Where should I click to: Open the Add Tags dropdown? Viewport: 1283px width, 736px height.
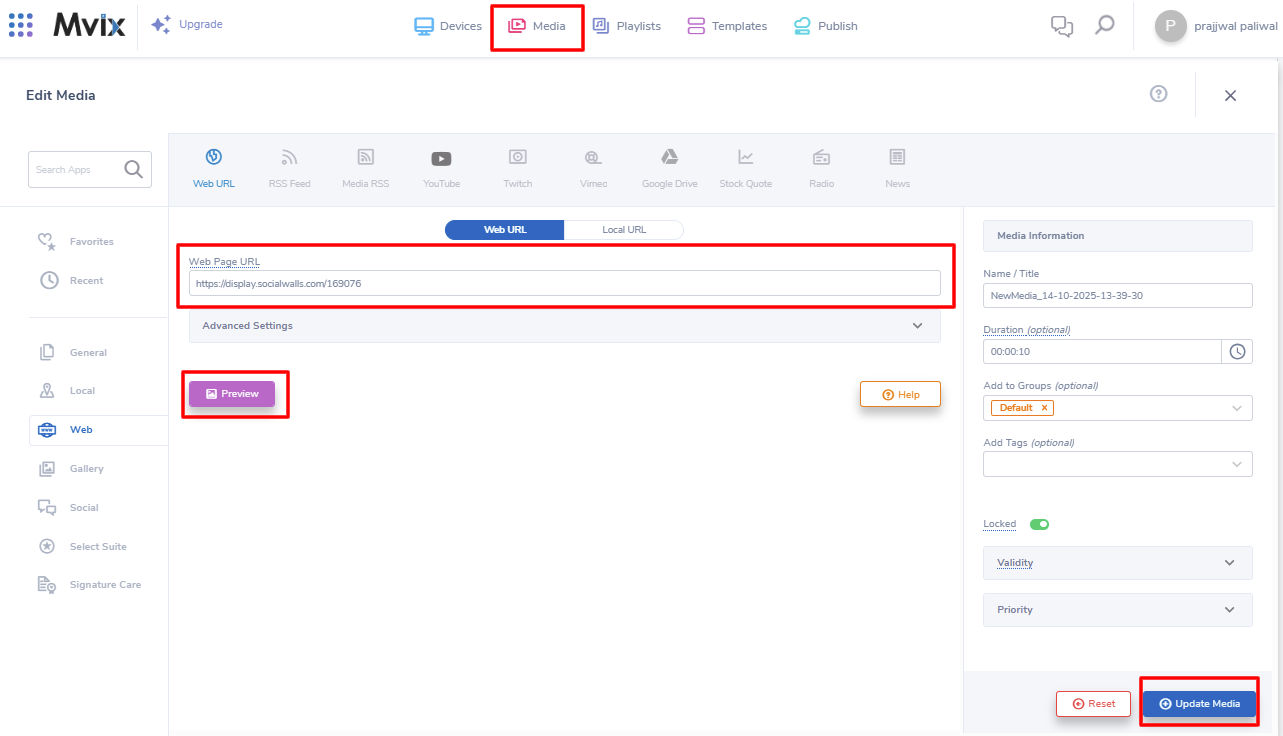click(x=1117, y=464)
